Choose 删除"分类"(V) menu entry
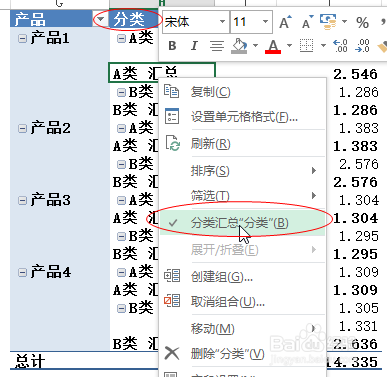387x377 pixels. point(242,354)
